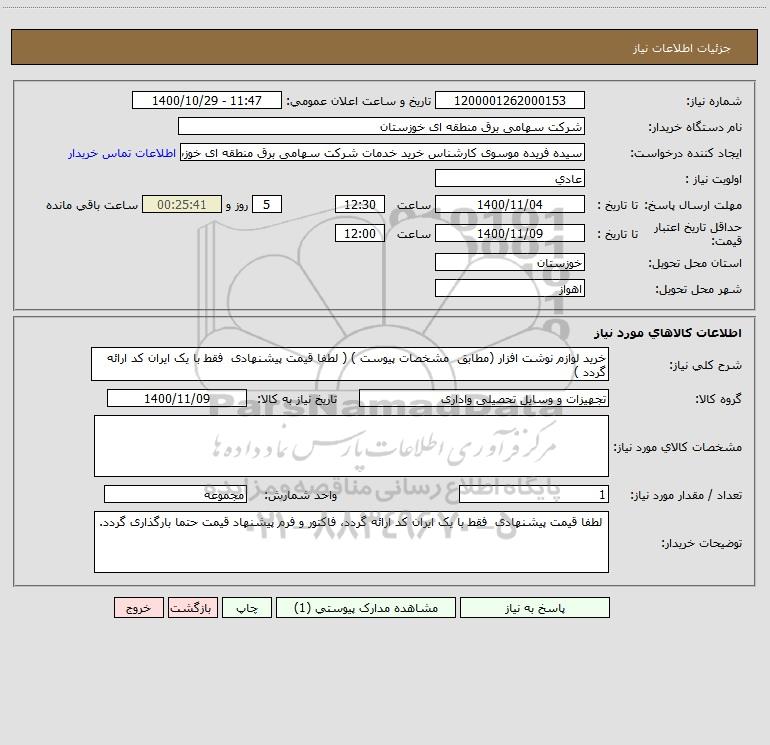
Task: Click the delivery city field اهواز
Action: (510, 288)
